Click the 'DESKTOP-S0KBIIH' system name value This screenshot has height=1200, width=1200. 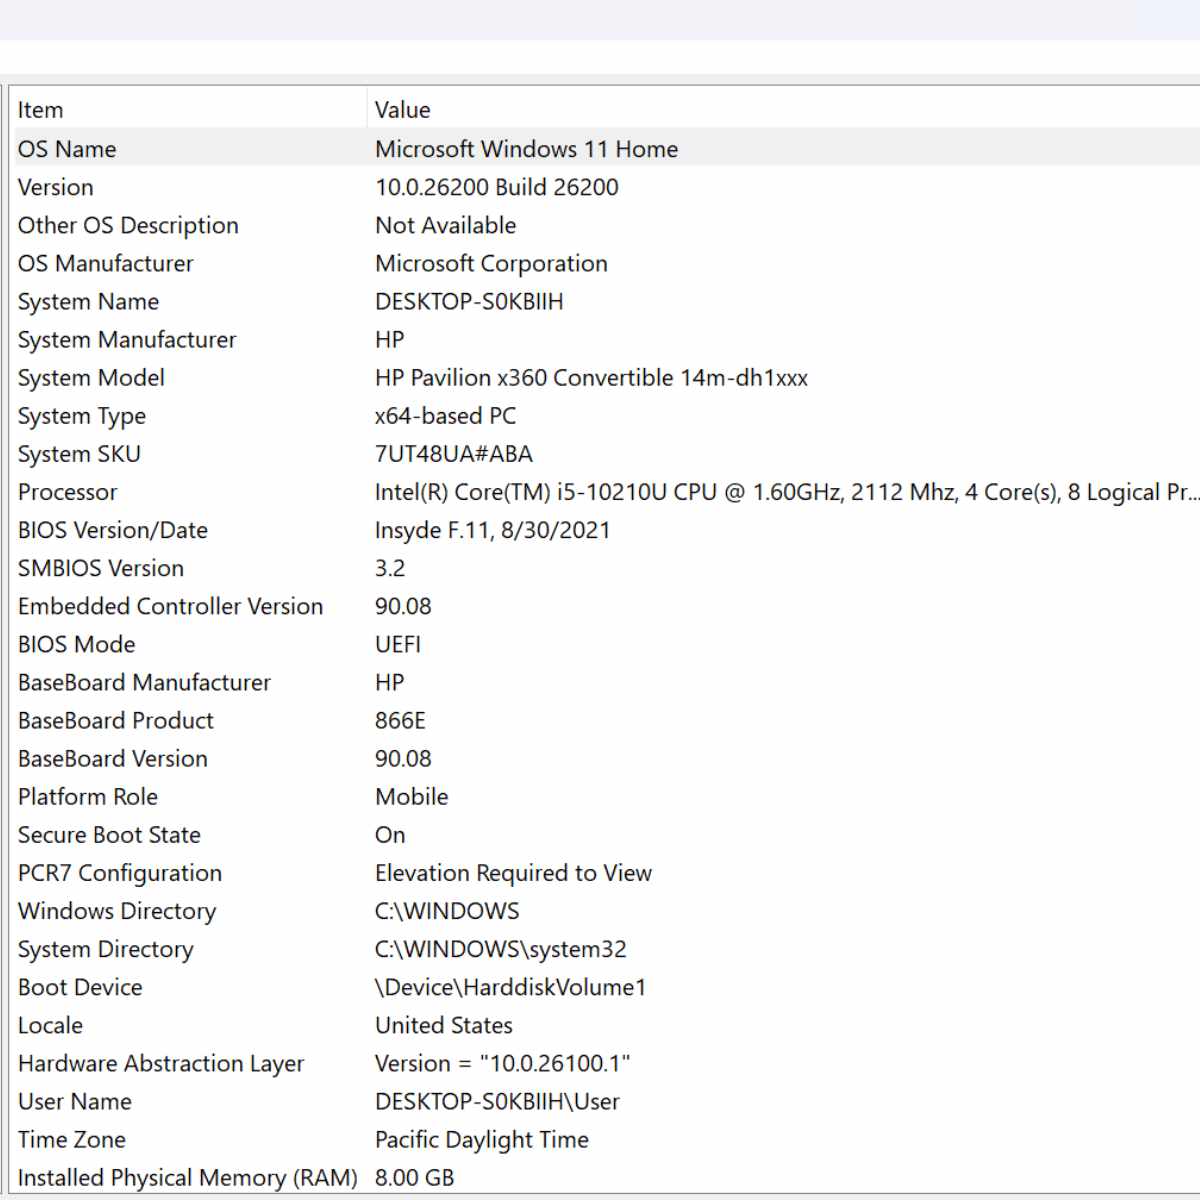click(469, 301)
